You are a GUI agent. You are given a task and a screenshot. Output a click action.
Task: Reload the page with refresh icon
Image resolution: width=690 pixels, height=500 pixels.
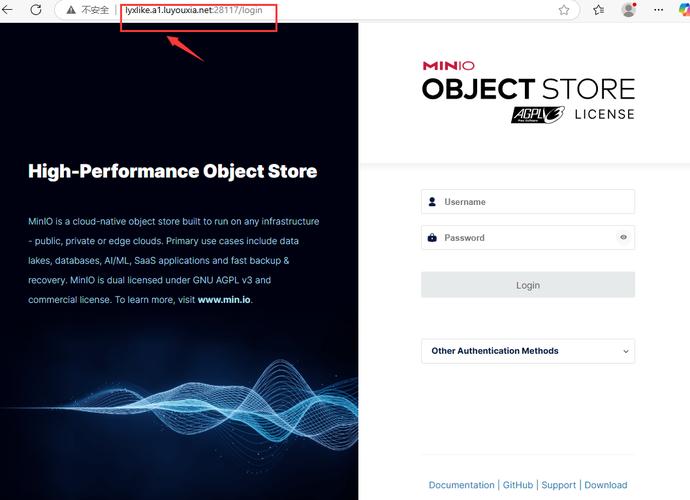(36, 10)
